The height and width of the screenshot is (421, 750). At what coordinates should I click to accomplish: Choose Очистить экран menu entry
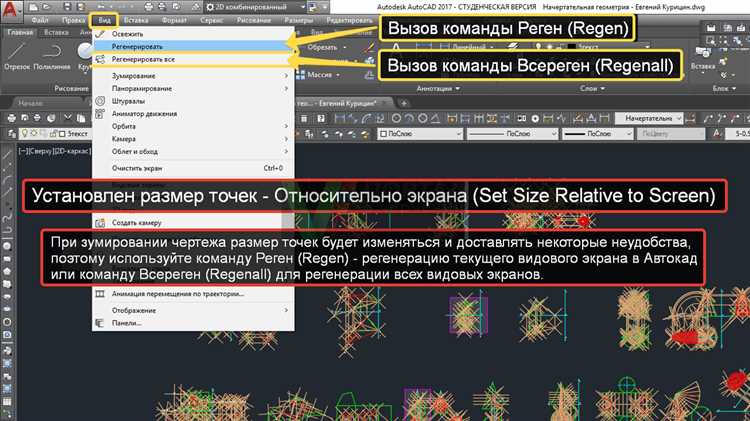tap(193, 168)
